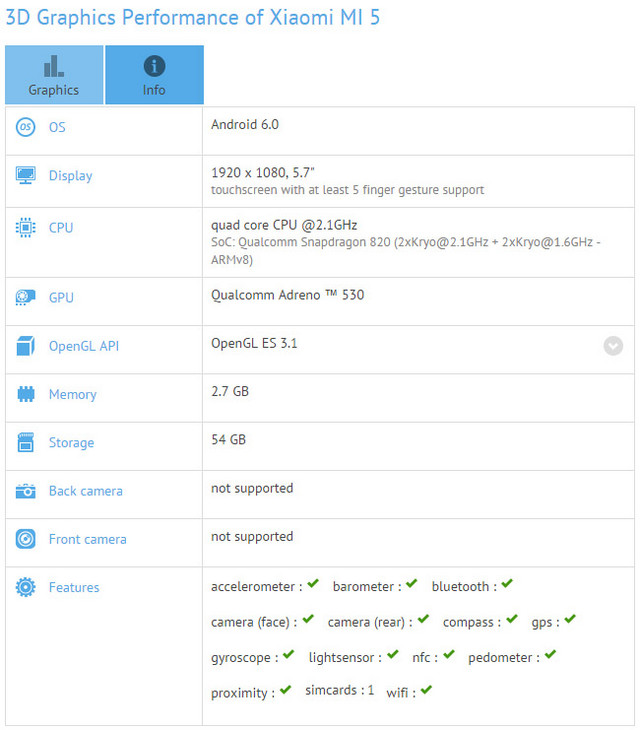Click the OpenGL API cube icon

coord(26,347)
